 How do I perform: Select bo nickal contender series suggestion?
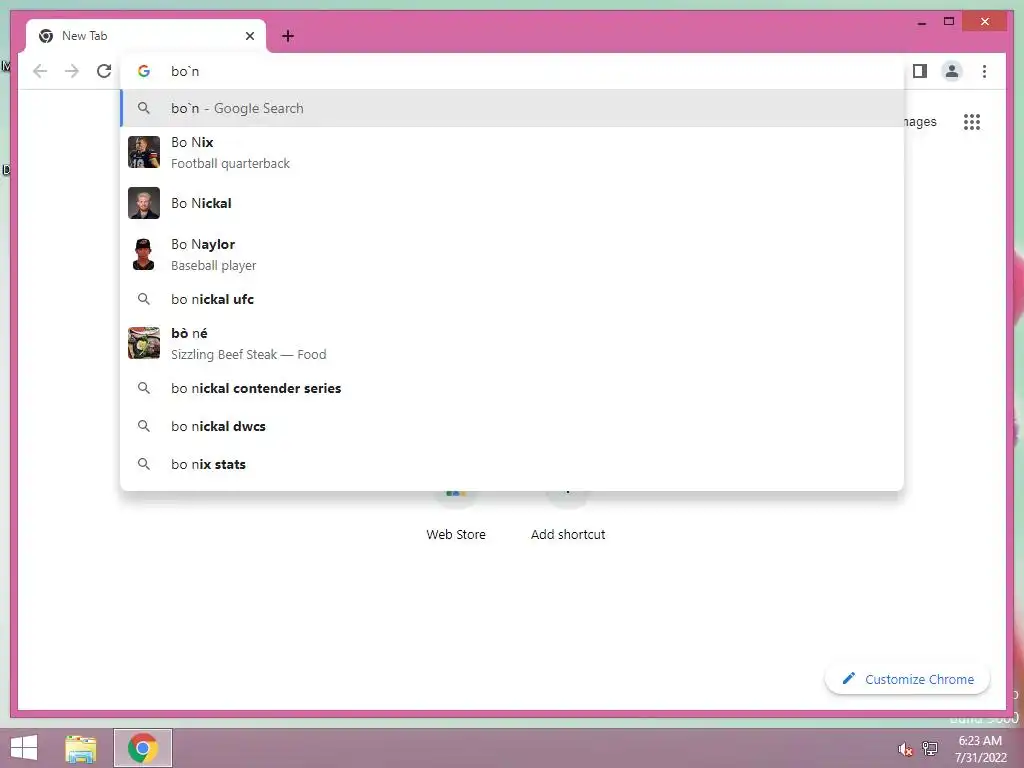click(512, 388)
